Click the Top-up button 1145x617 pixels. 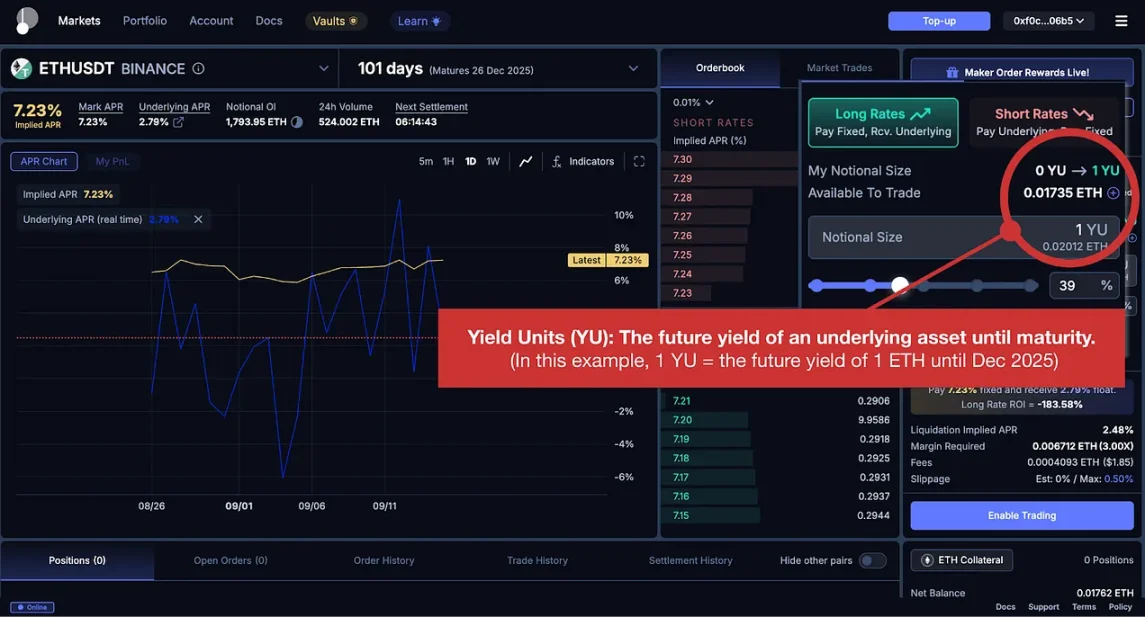[x=938, y=21]
